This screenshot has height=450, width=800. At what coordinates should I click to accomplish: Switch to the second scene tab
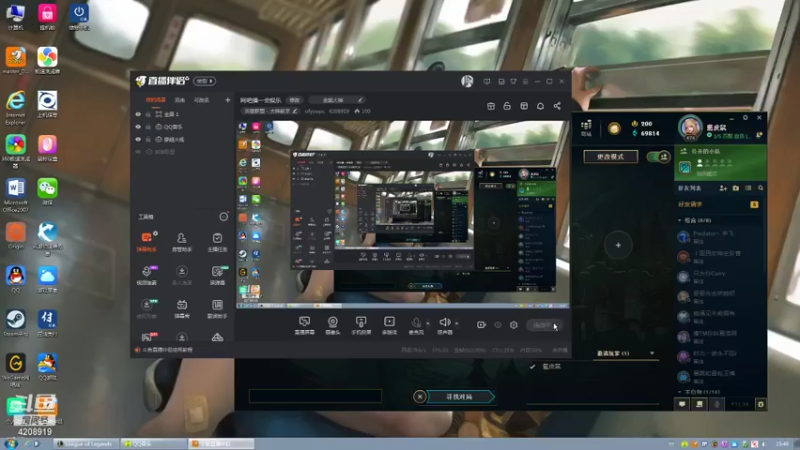[x=180, y=100]
